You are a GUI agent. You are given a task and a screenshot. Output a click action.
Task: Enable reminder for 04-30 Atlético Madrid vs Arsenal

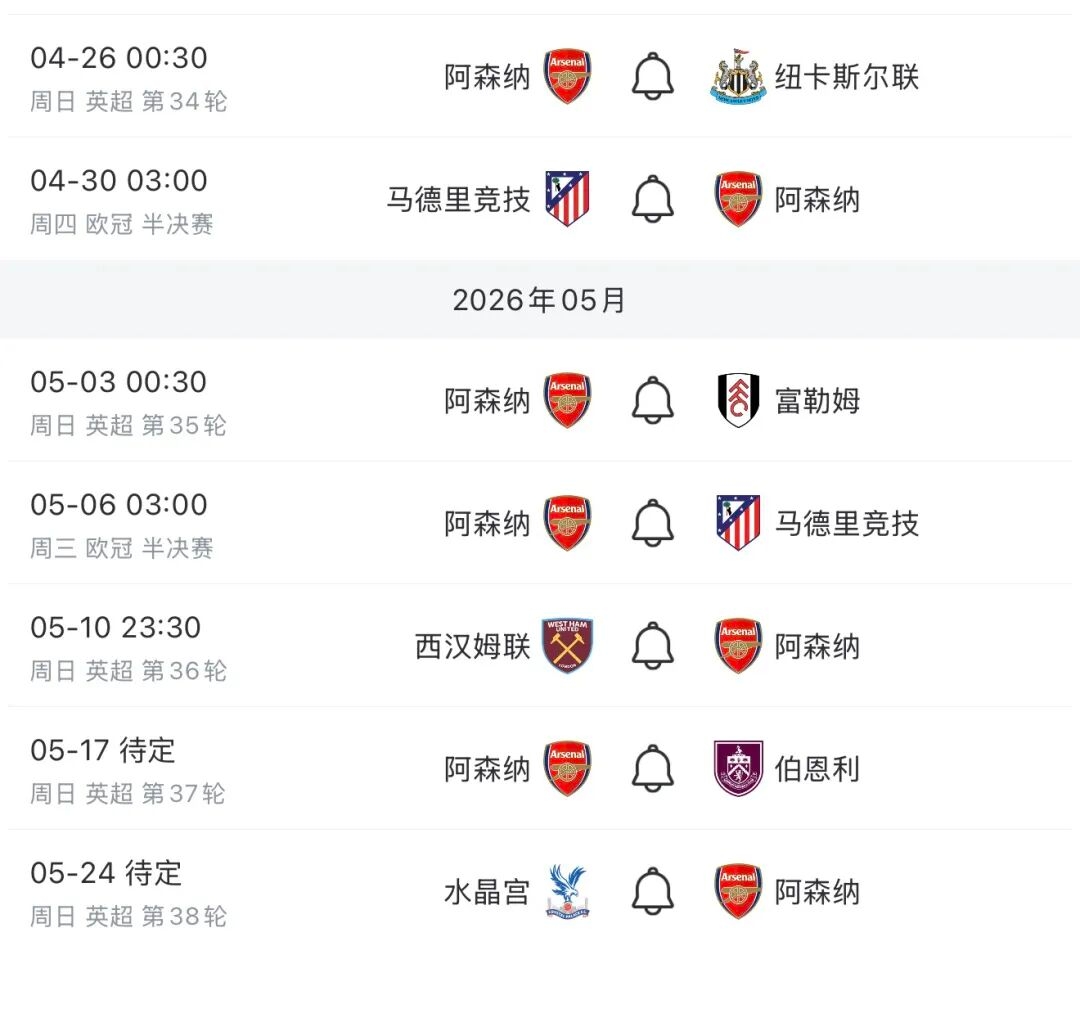pyautogui.click(x=653, y=199)
